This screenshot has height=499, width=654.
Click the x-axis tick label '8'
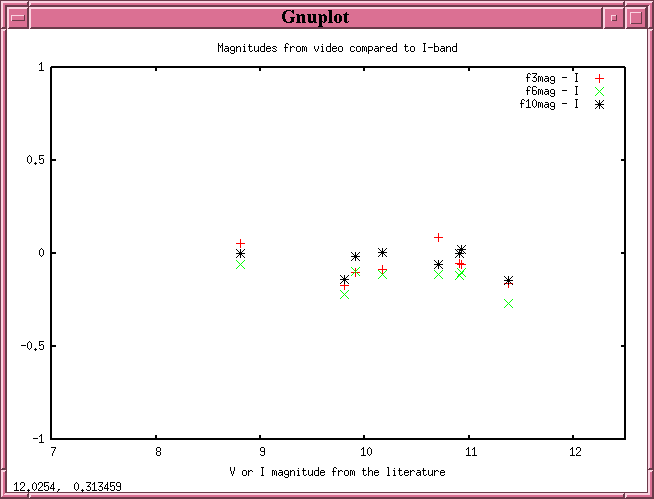158,452
